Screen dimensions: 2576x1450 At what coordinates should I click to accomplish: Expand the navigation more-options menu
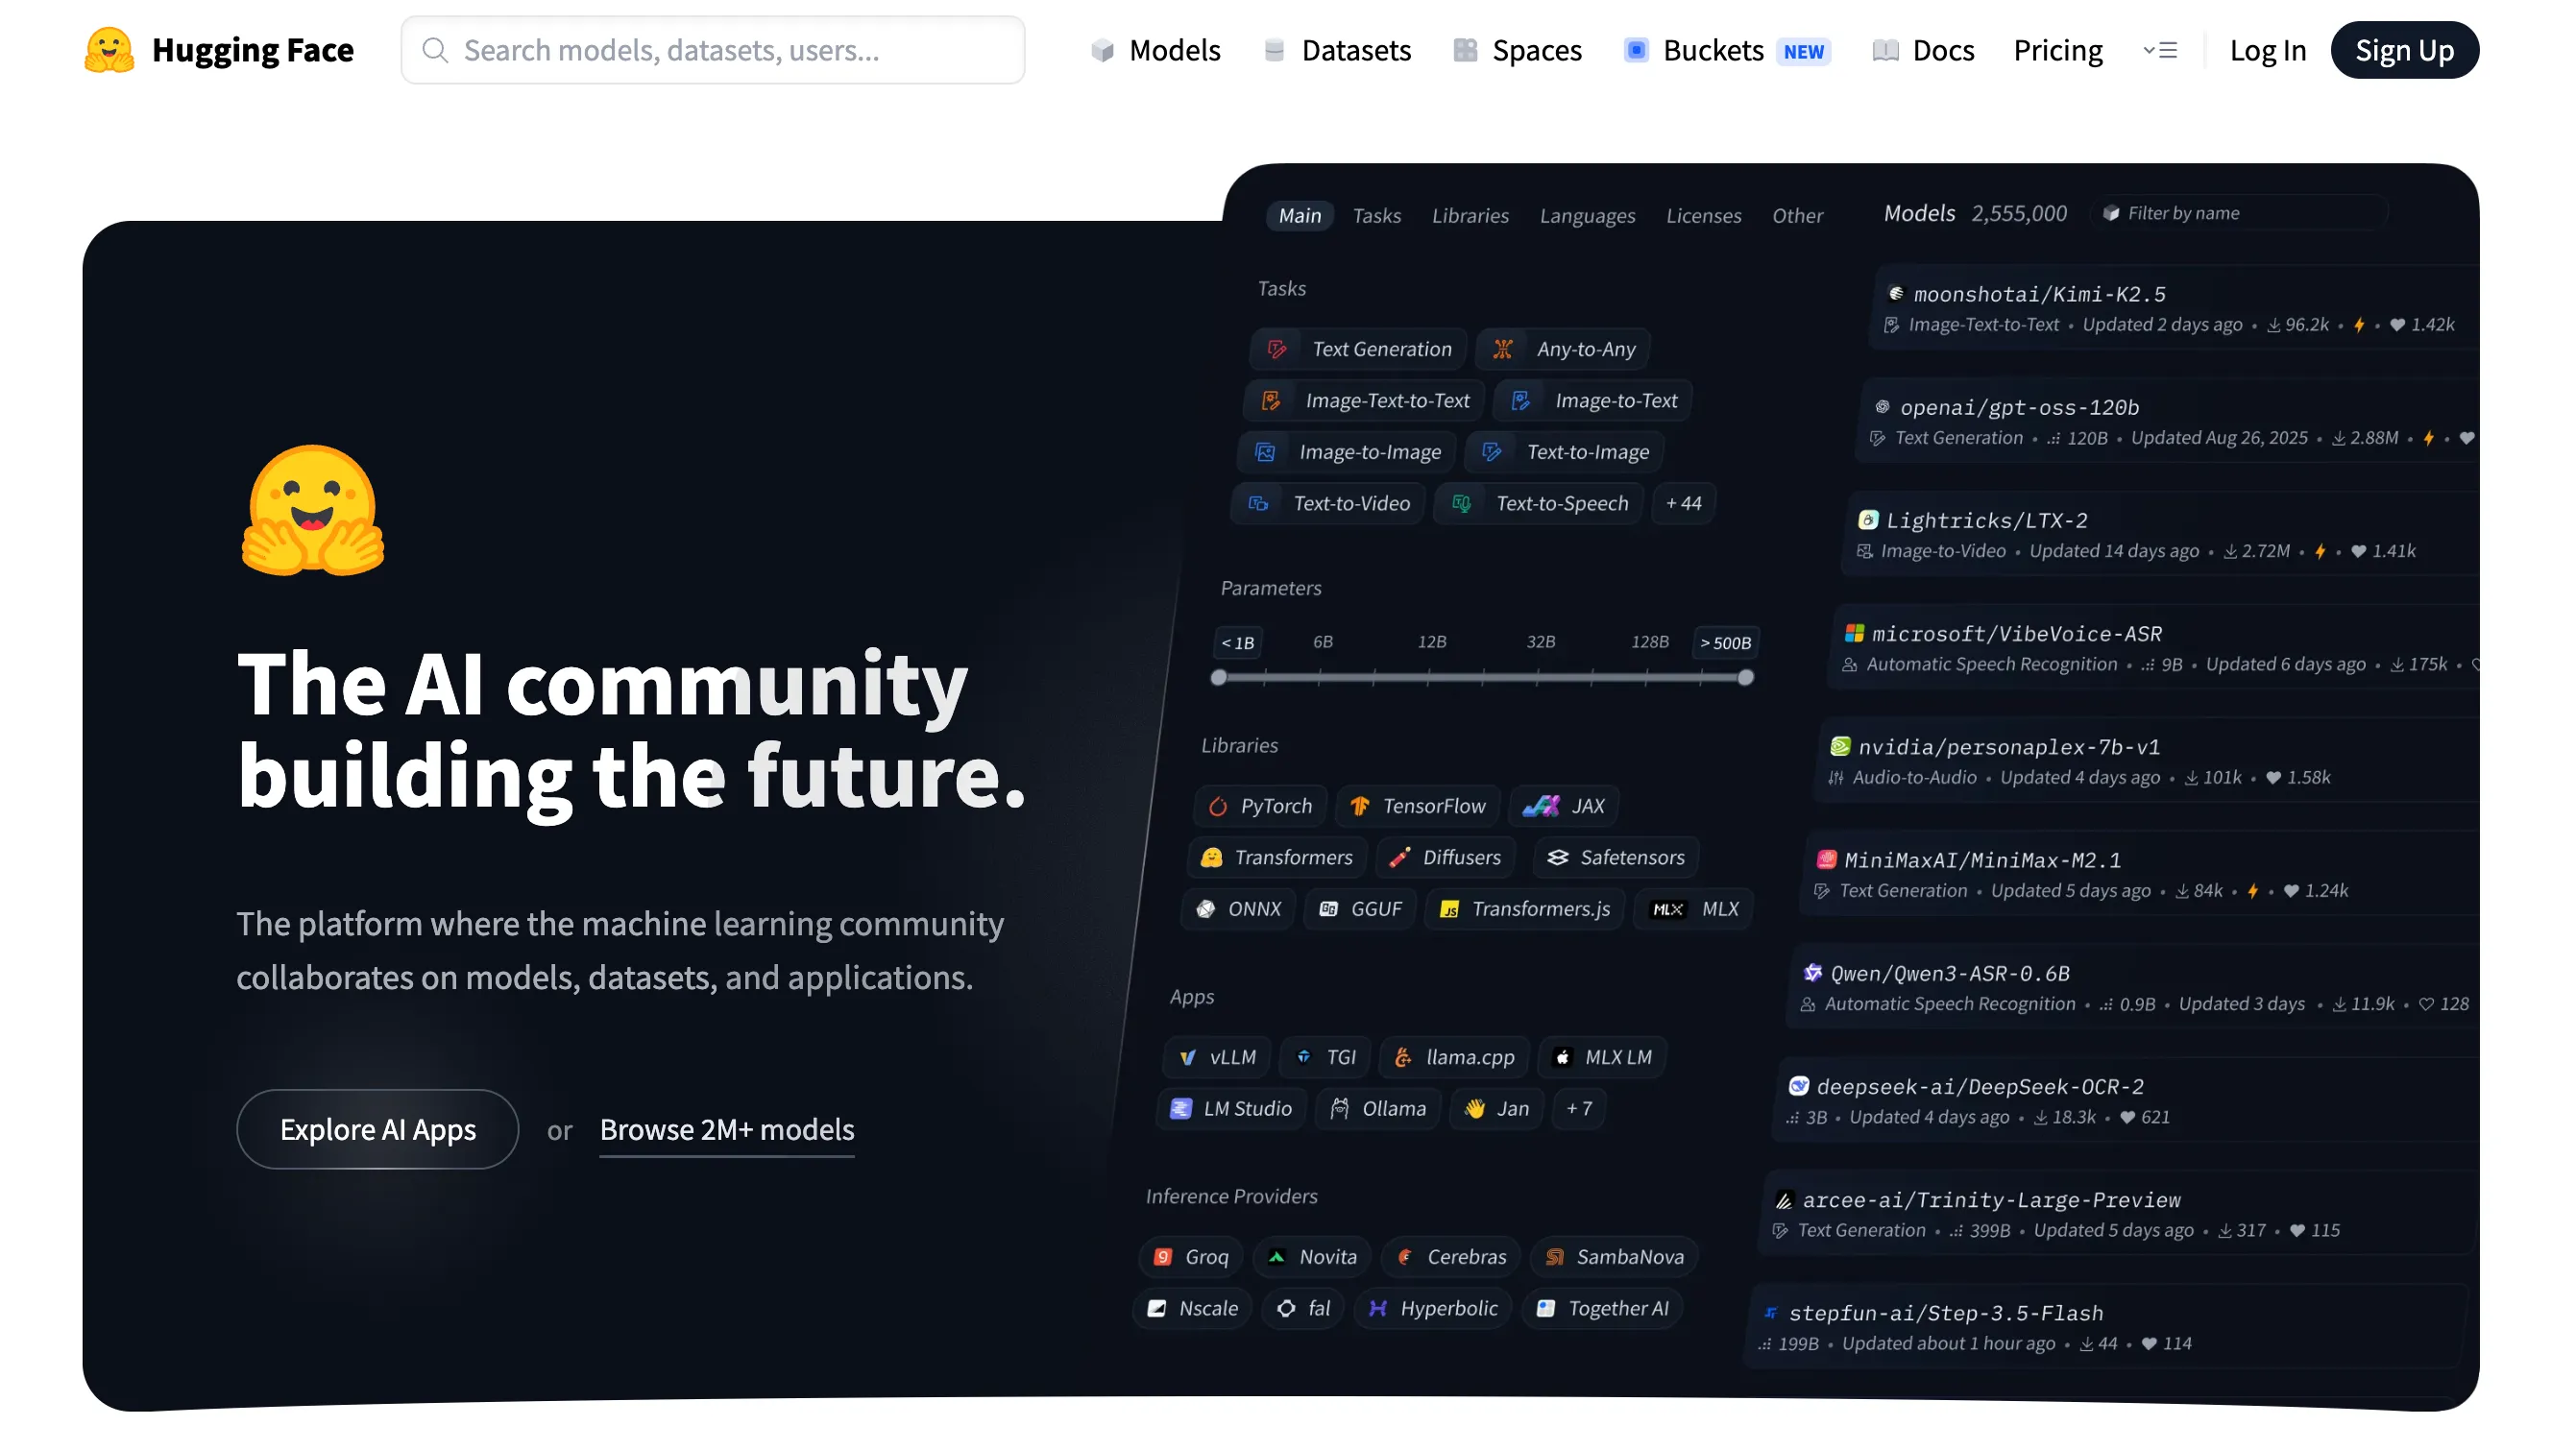(x=2160, y=50)
